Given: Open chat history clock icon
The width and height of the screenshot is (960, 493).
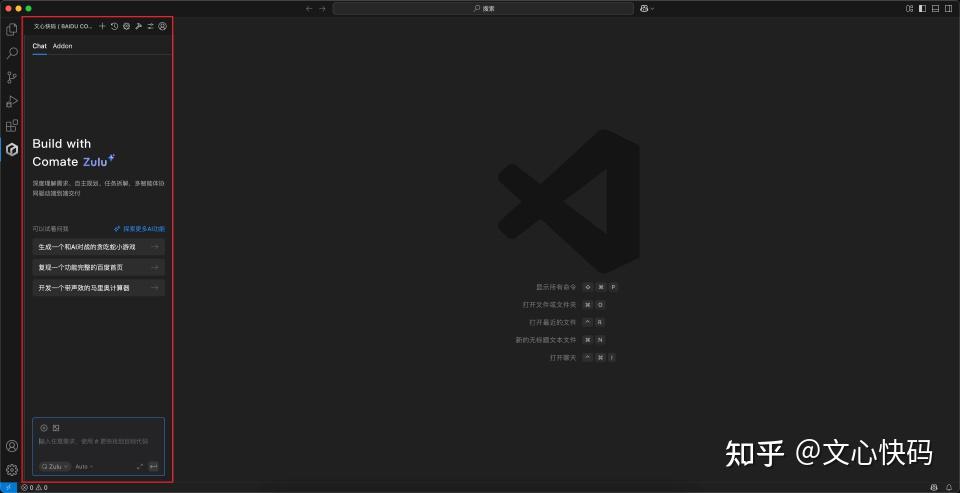Looking at the screenshot, I should point(114,26).
